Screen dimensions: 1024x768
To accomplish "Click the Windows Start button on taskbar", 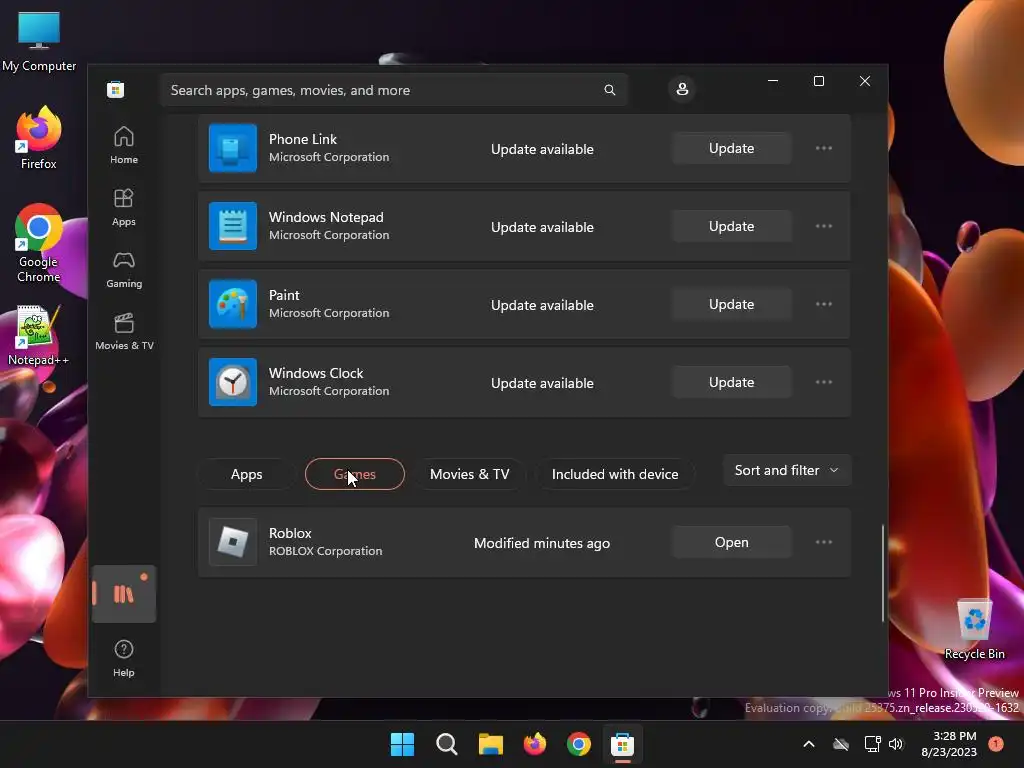I will (x=402, y=744).
